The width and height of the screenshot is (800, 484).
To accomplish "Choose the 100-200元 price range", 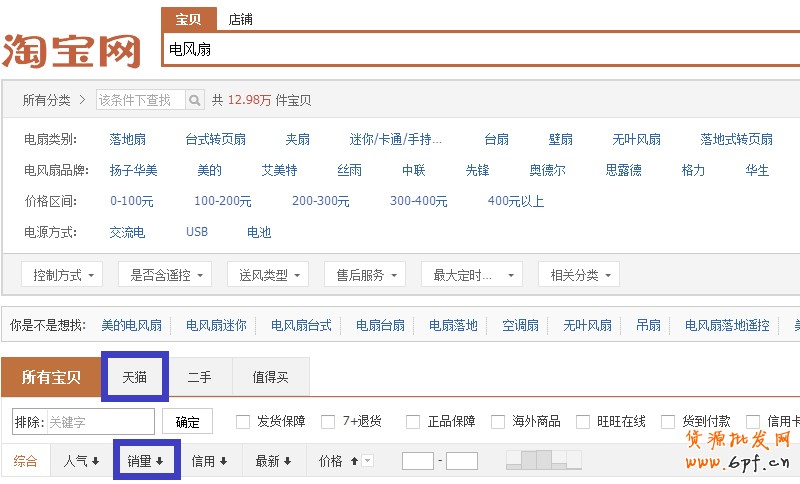I will click(222, 201).
